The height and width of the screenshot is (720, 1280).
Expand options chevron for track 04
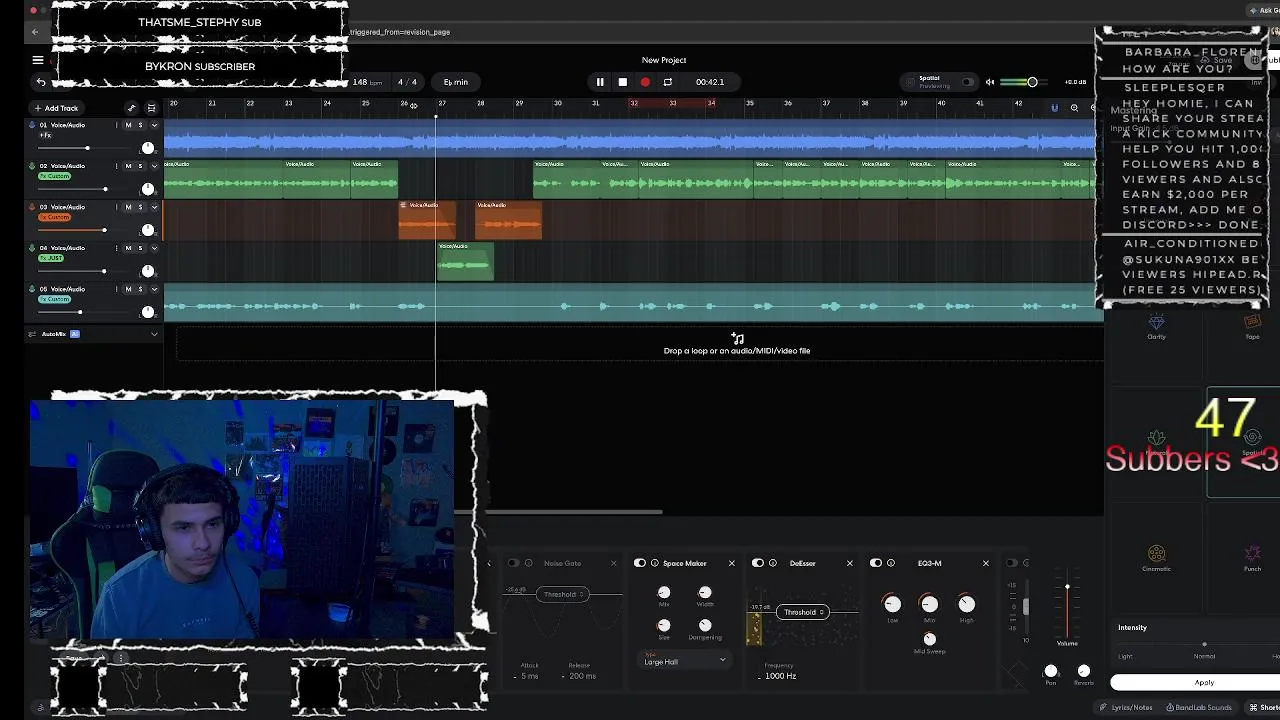[x=154, y=248]
